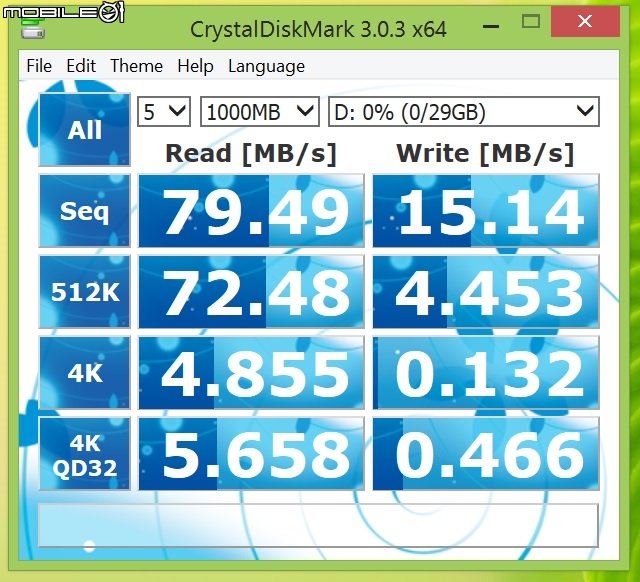
Task: Expand the D: drive selection dropdown
Action: pyautogui.click(x=464, y=111)
